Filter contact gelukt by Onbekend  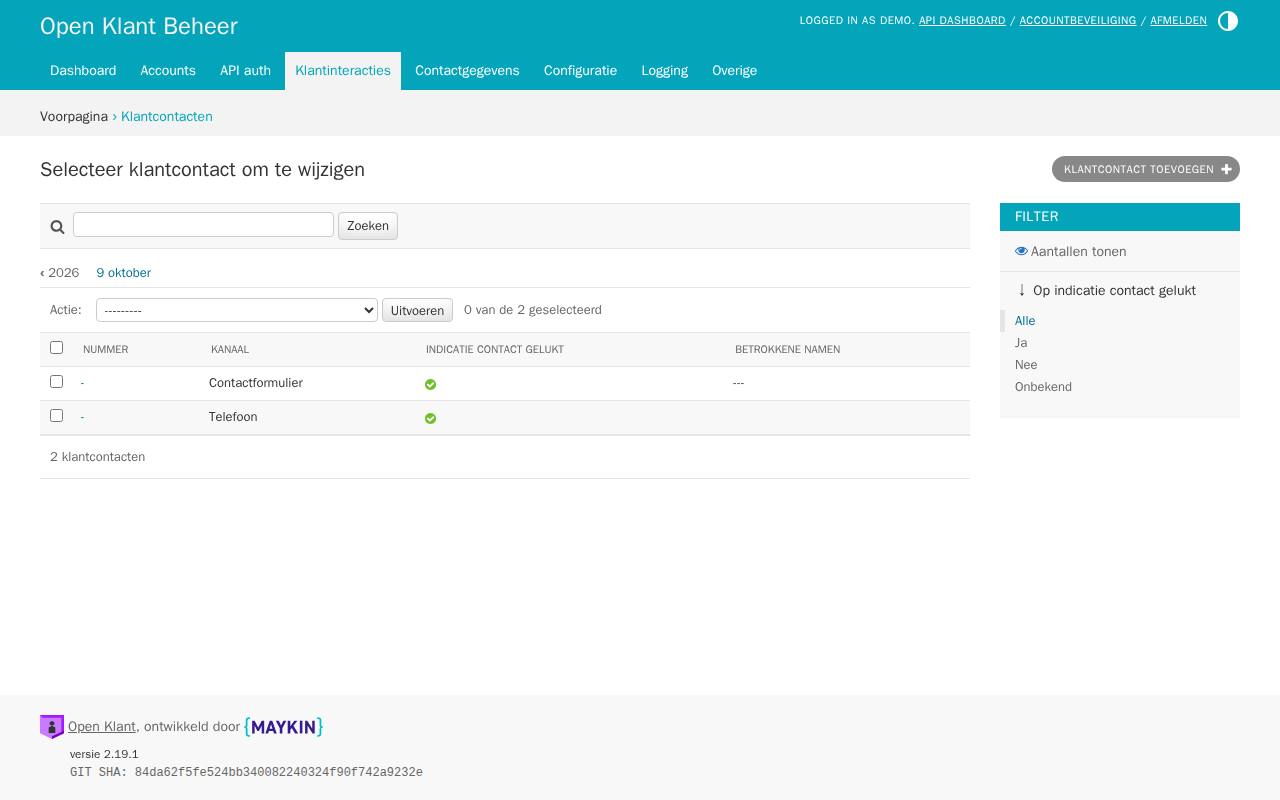[1043, 387]
